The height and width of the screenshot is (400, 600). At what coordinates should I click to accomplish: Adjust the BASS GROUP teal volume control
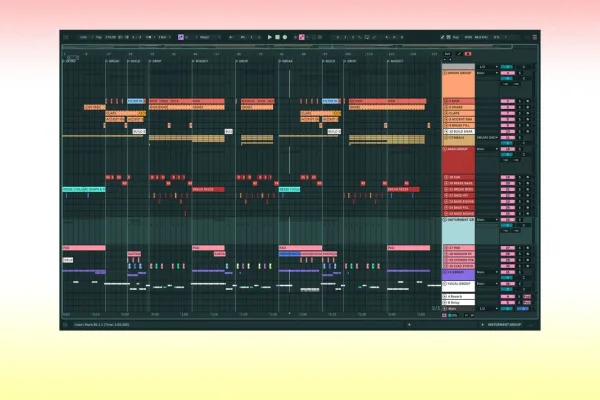click(x=507, y=155)
